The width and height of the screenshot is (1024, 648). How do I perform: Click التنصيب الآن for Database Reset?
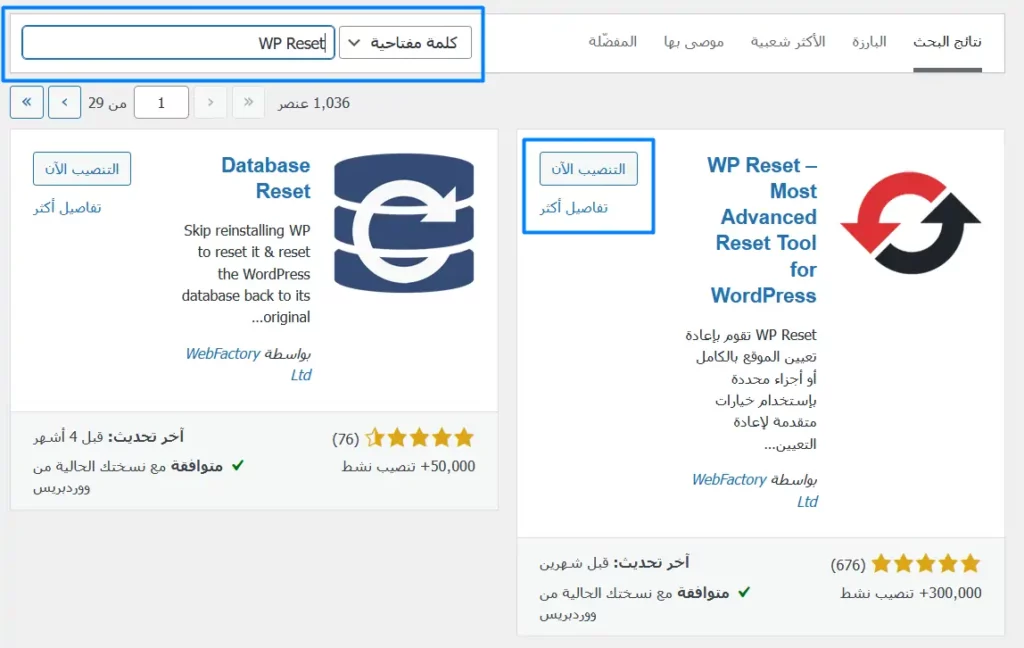82,169
